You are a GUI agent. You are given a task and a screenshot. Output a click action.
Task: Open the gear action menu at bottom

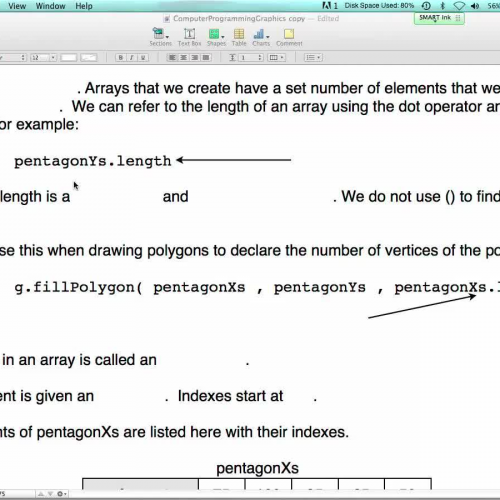(x=62, y=494)
